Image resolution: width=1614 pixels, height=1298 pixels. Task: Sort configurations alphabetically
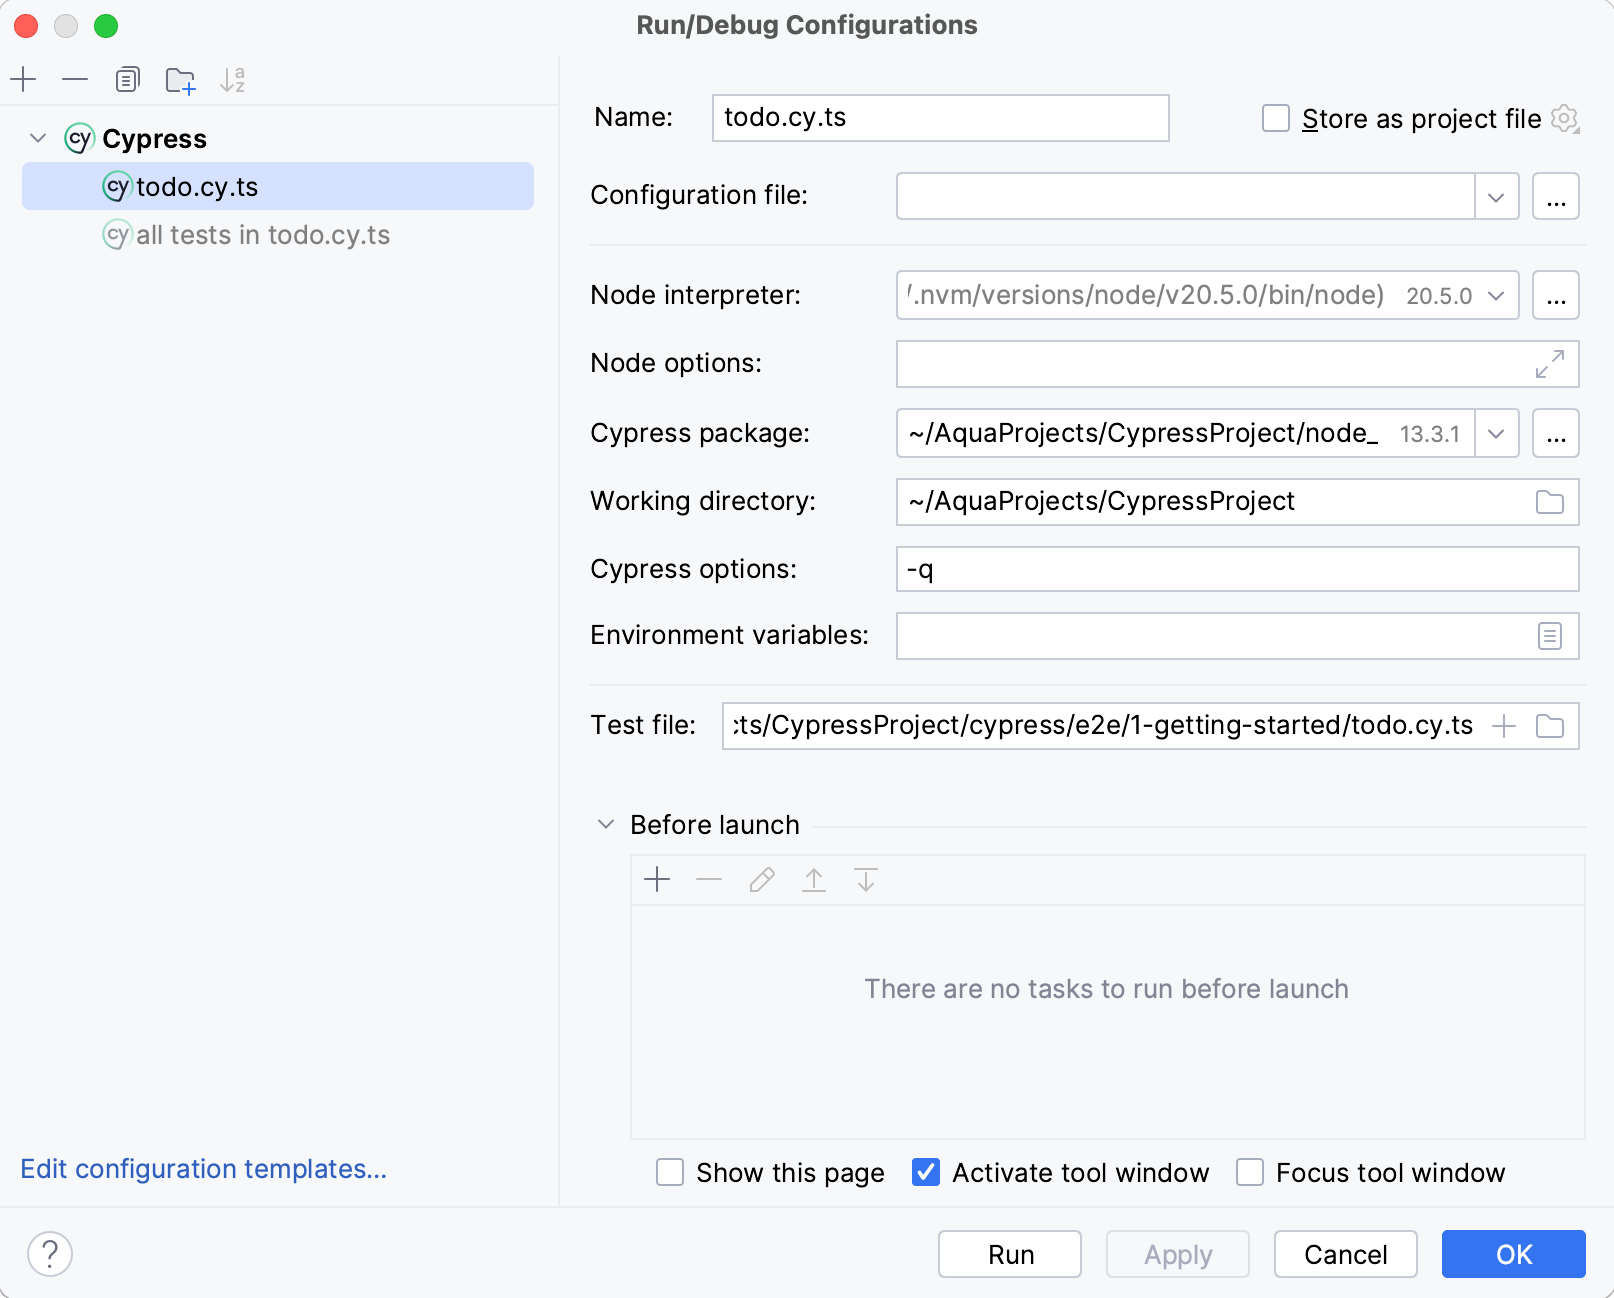pos(233,79)
